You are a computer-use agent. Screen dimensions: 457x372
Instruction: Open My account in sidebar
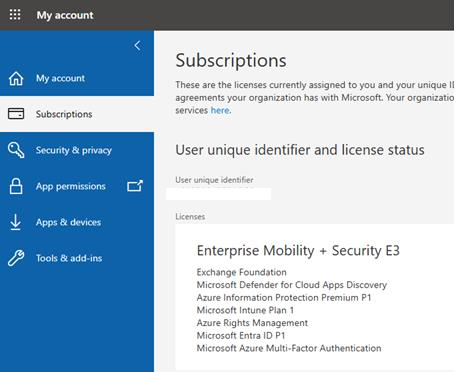coord(60,78)
